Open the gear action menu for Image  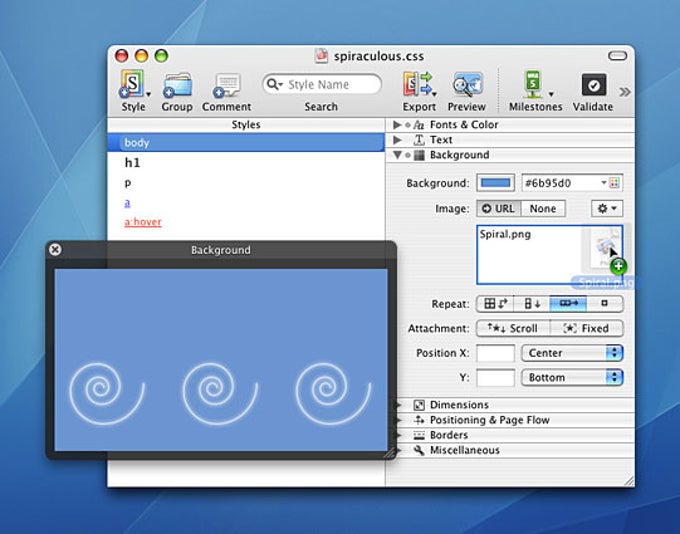click(x=607, y=208)
